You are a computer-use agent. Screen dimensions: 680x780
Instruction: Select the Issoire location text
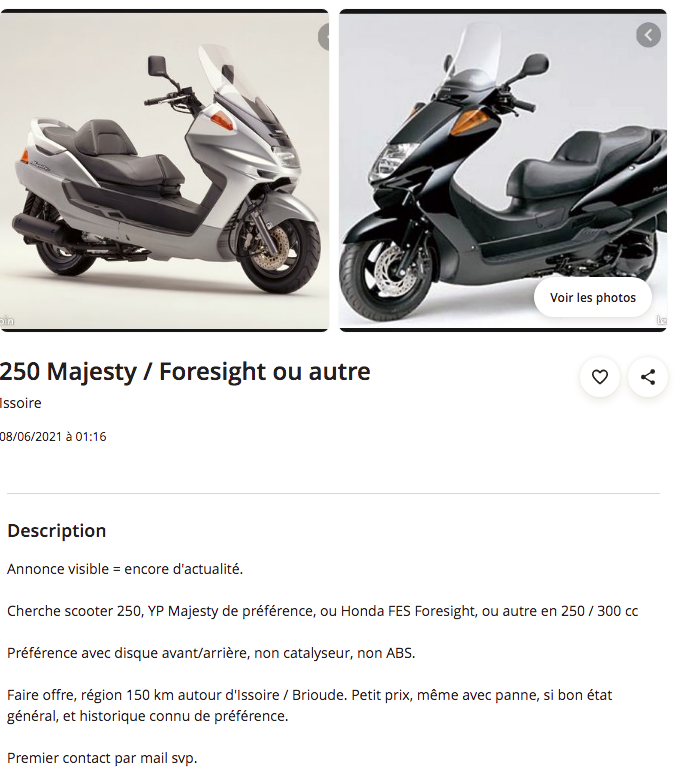[20, 403]
